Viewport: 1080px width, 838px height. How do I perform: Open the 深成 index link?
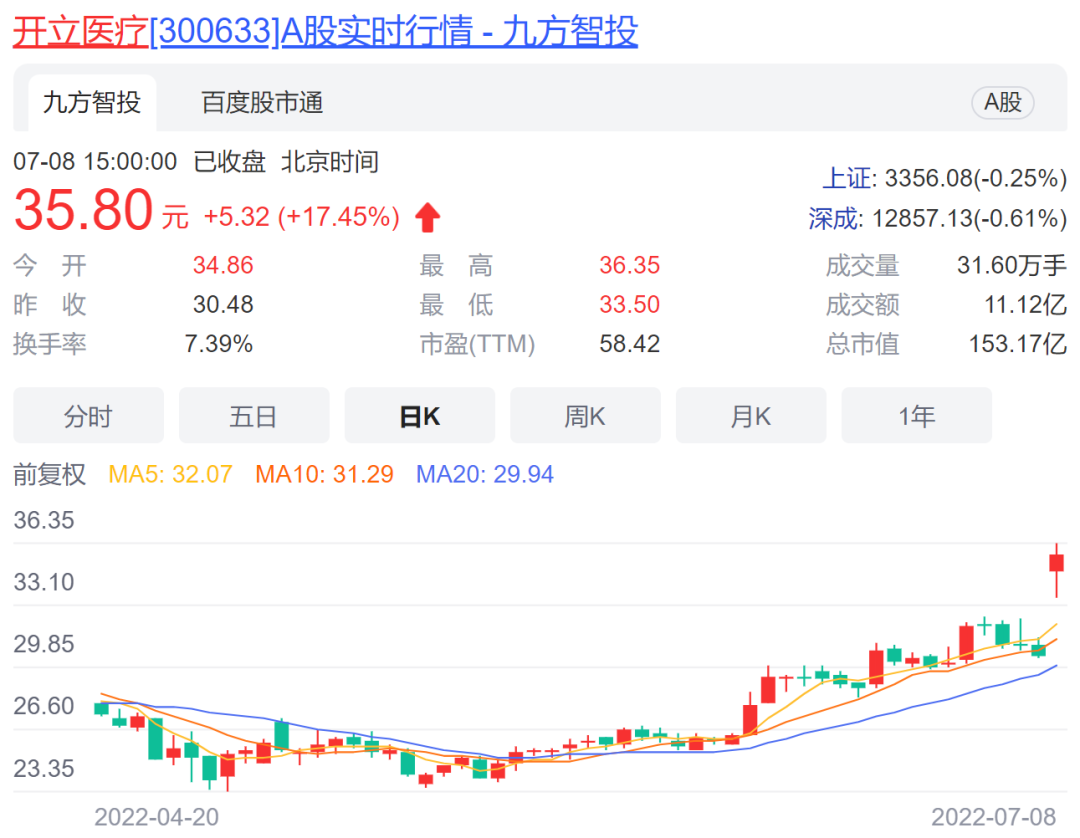tap(834, 218)
